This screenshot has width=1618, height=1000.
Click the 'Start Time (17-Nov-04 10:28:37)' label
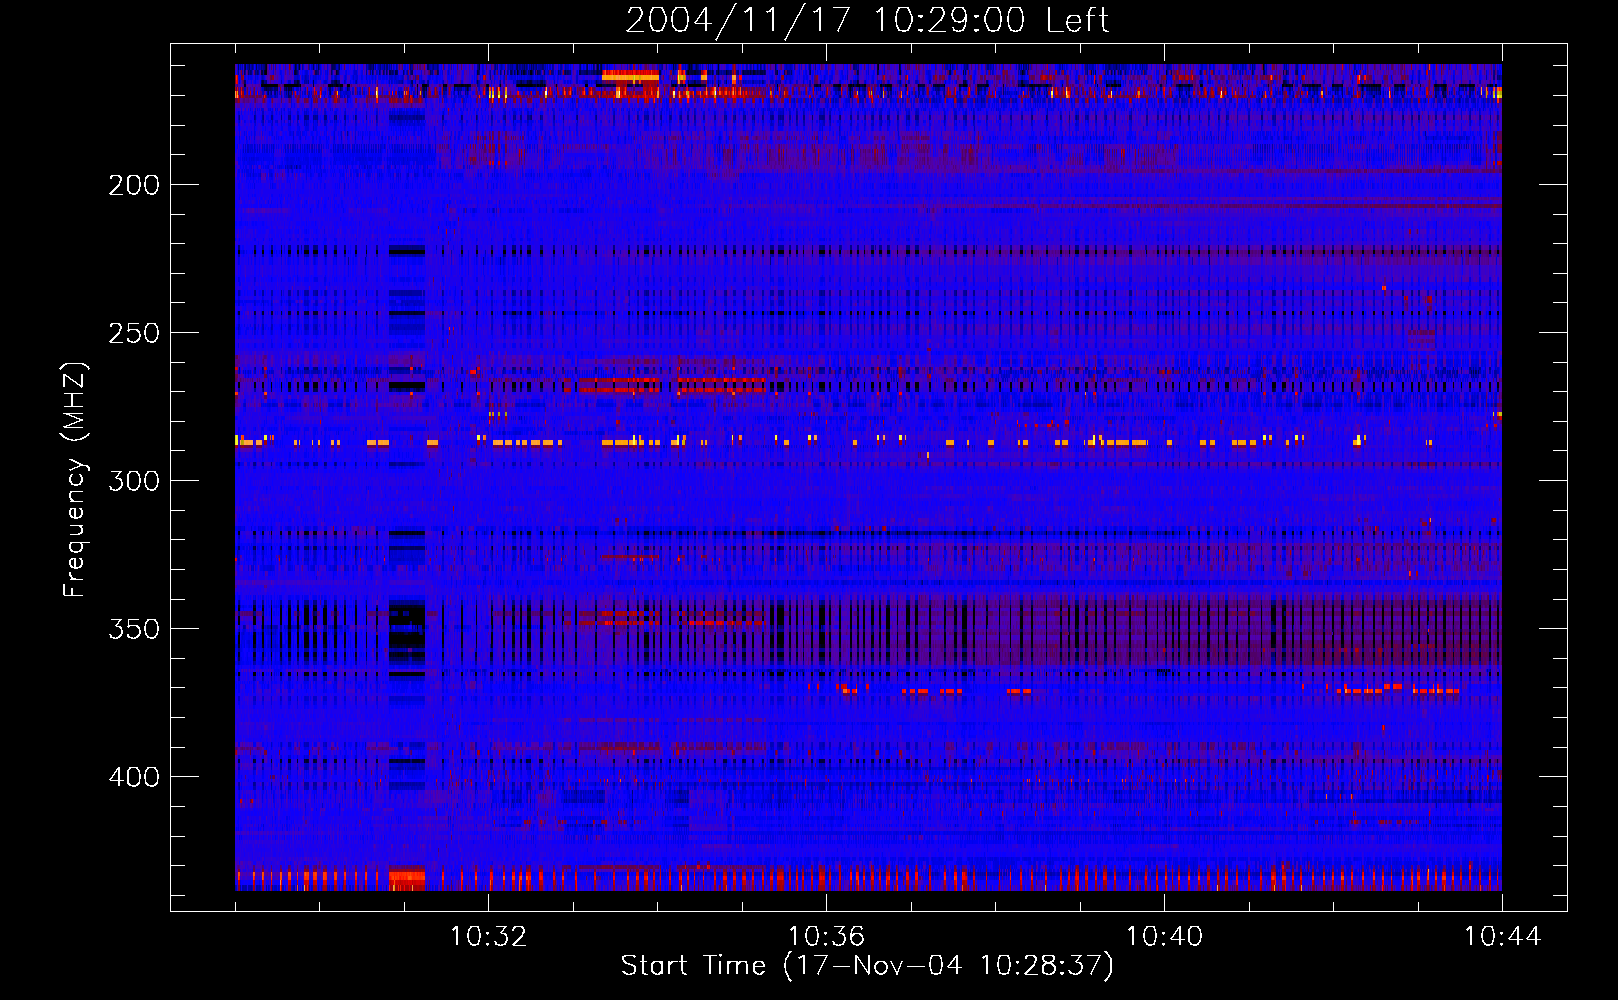pyautogui.click(x=867, y=966)
